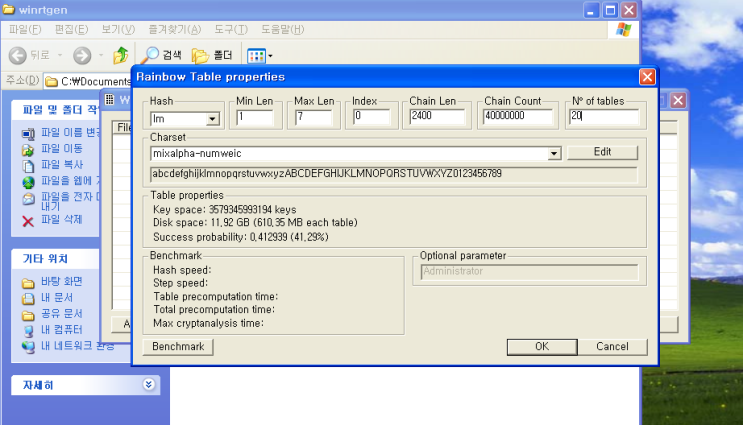
Task: Open Tools (도구) menu in Explorer
Action: (x=231, y=29)
